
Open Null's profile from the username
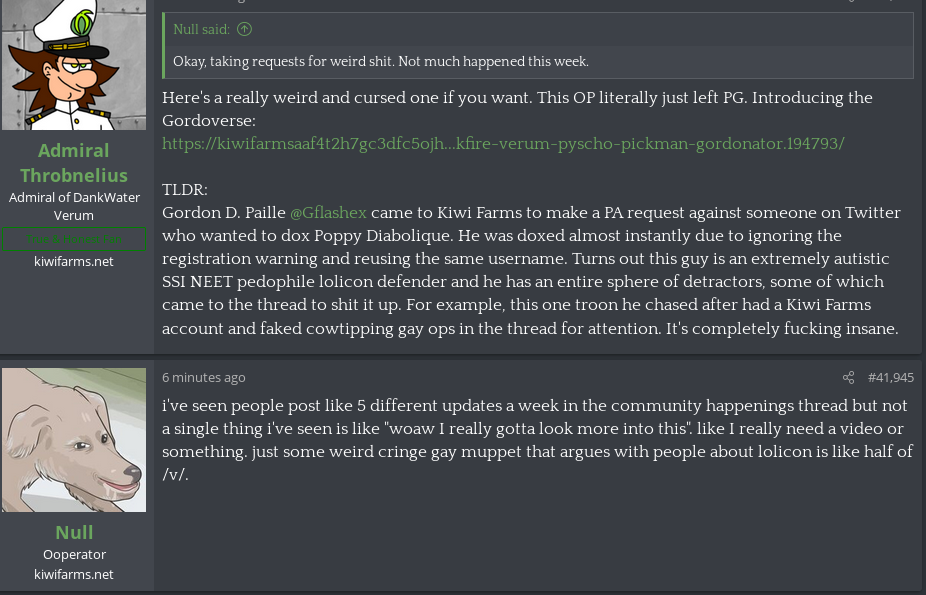pyautogui.click(x=74, y=532)
